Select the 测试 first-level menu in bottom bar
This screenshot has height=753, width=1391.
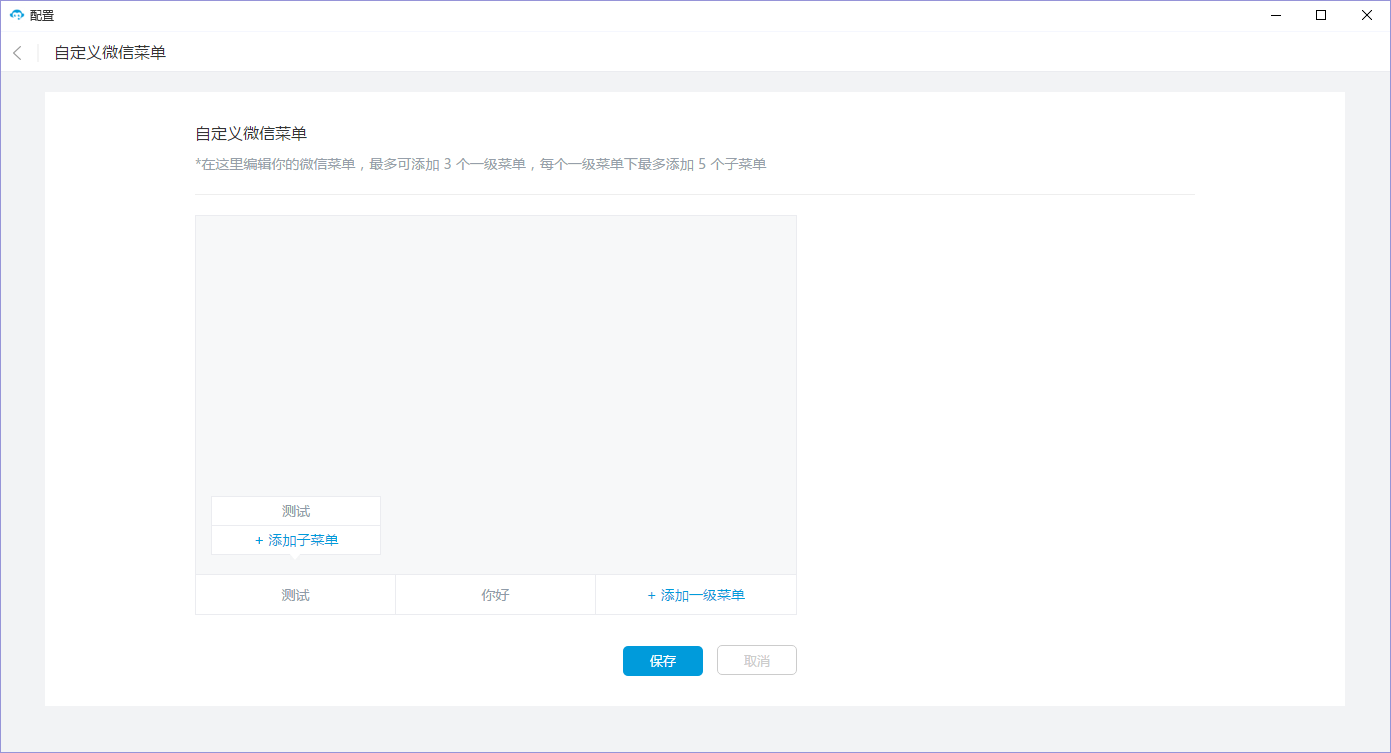pyautogui.click(x=296, y=595)
